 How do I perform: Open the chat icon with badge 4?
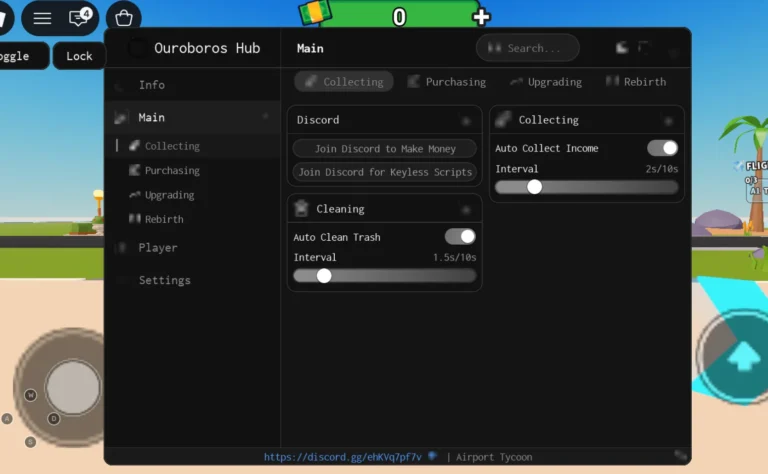tap(80, 18)
